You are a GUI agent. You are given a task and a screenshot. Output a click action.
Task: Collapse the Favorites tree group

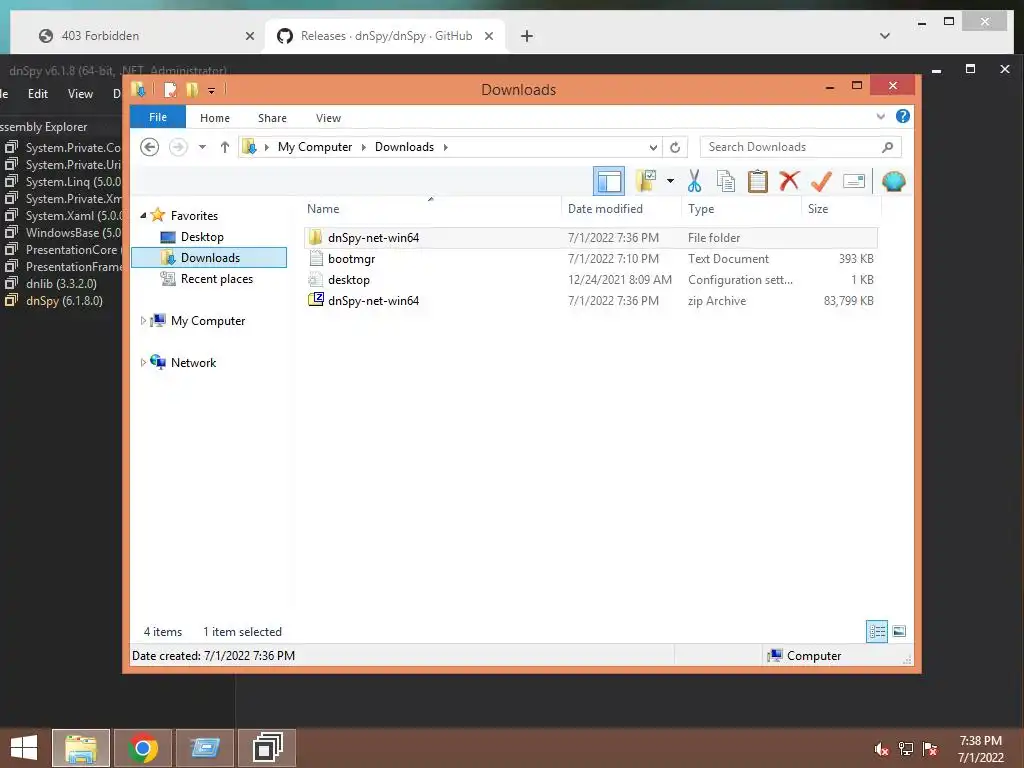click(143, 216)
